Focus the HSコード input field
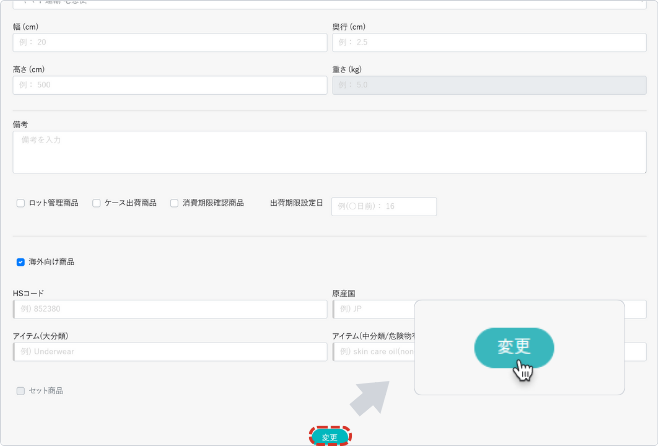 [170, 309]
